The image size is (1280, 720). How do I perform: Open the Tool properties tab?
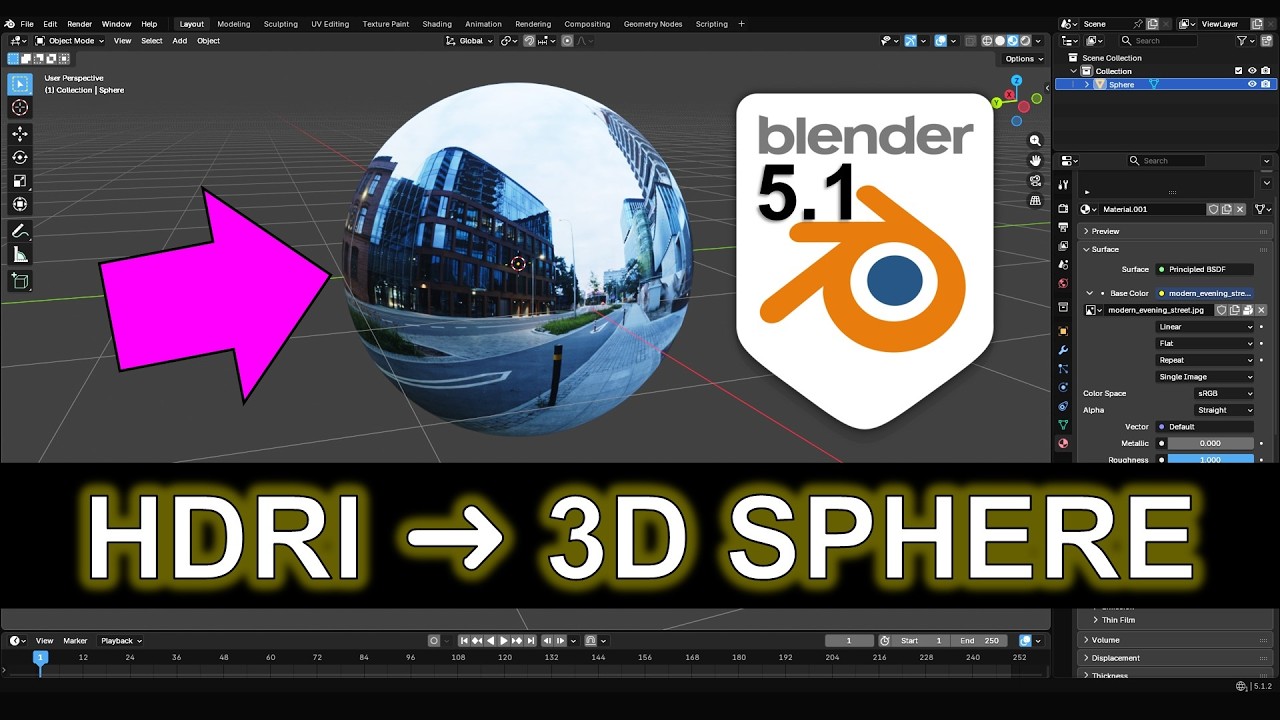click(1063, 185)
